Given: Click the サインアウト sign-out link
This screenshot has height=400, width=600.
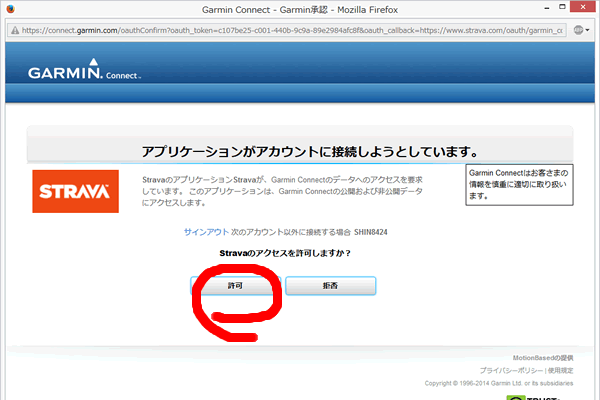Looking at the screenshot, I should point(206,232).
